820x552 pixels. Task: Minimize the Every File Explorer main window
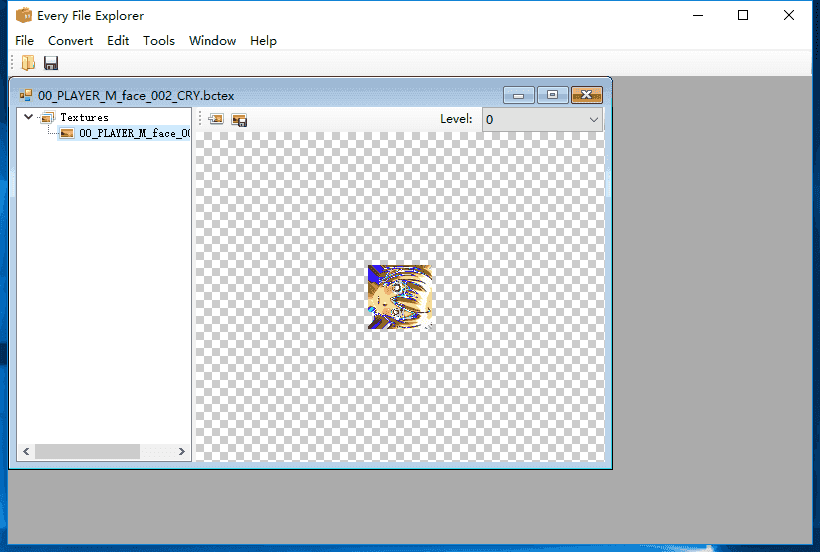pyautogui.click(x=698, y=16)
